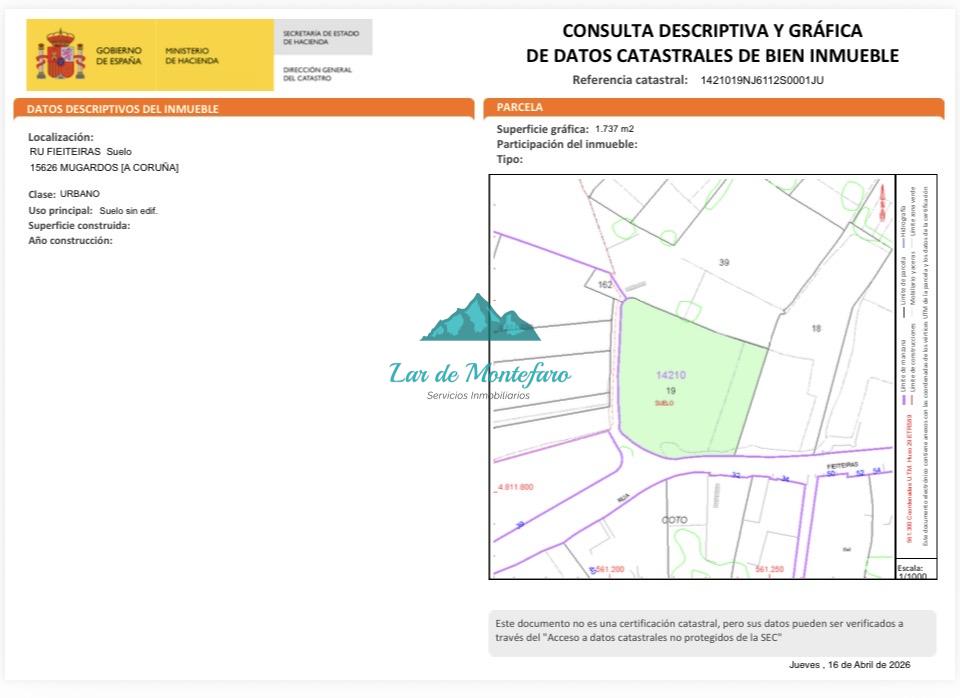Viewport: 960px width, 698px height.
Task: Click the small parcel labeled 162
Action: (x=605, y=284)
